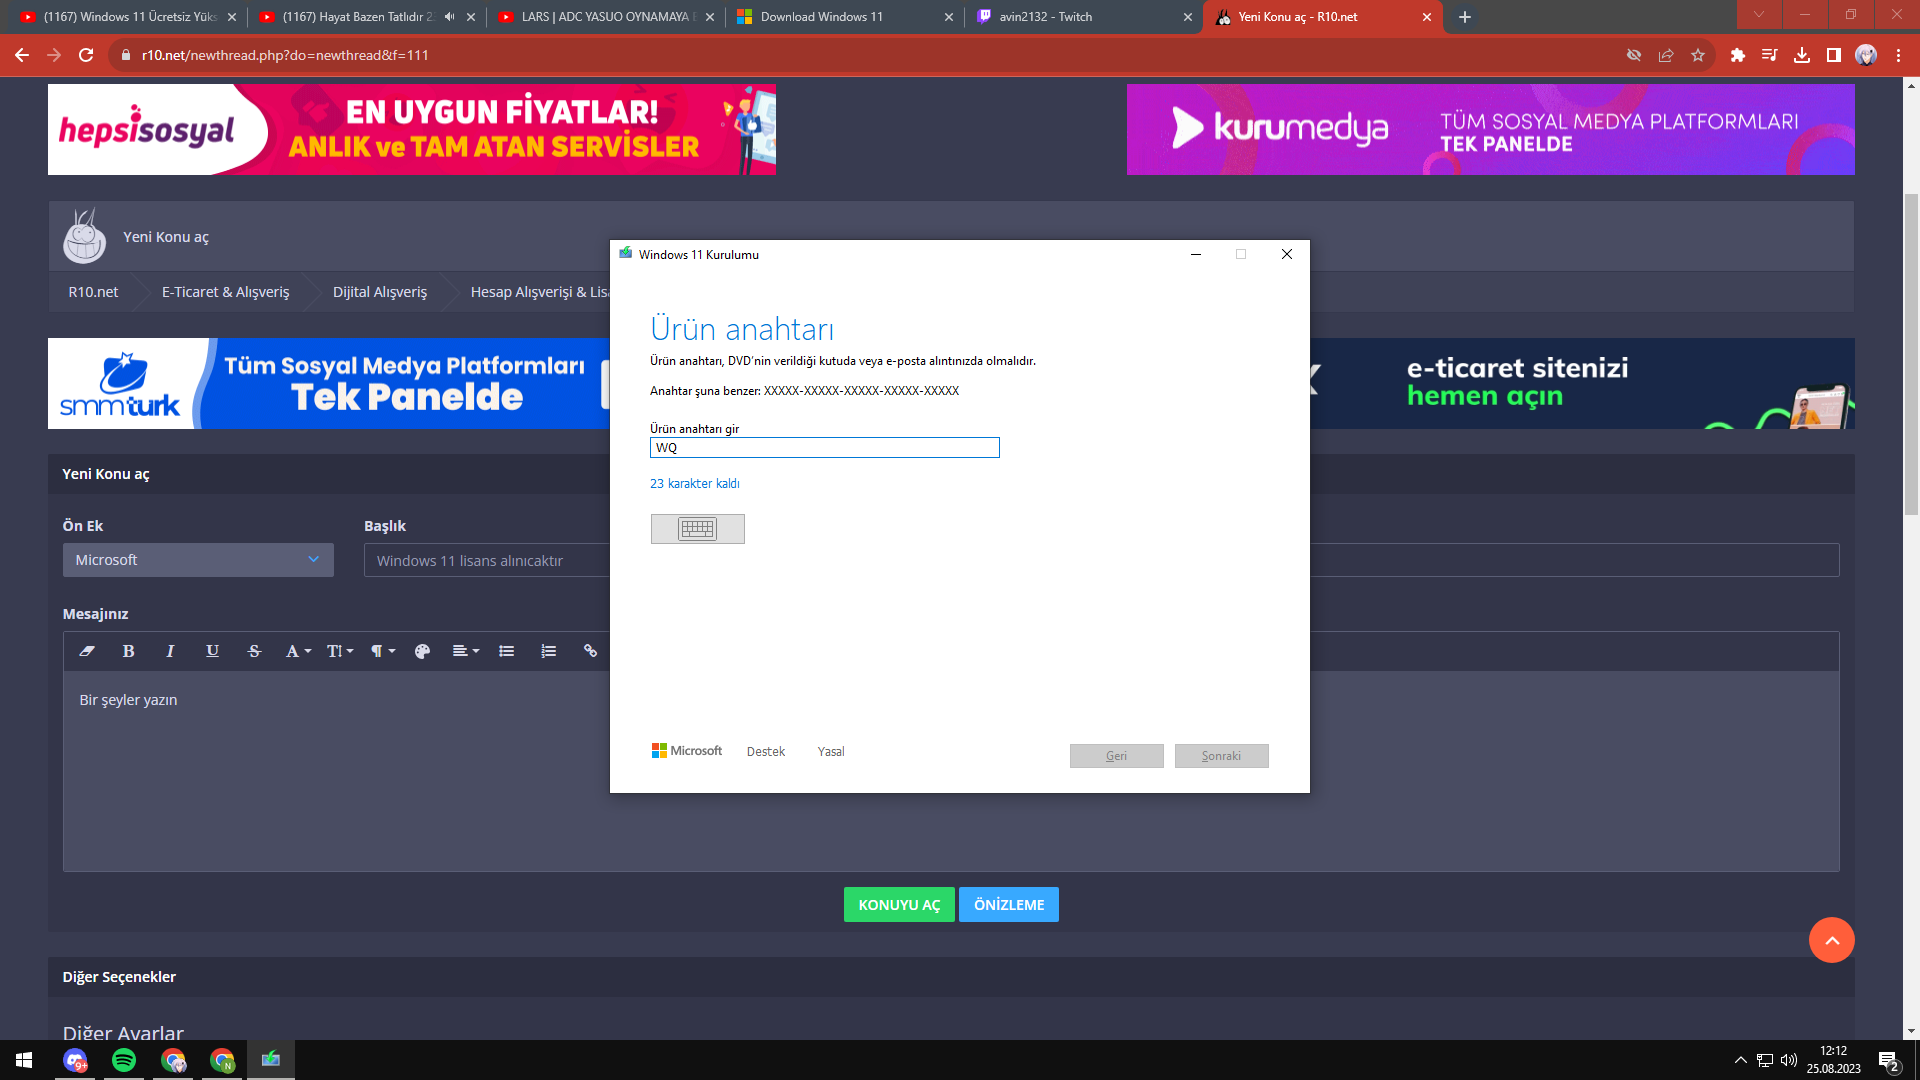The width and height of the screenshot is (1920, 1080).
Task: Bookmark this page with the star icon
Action: click(1698, 55)
